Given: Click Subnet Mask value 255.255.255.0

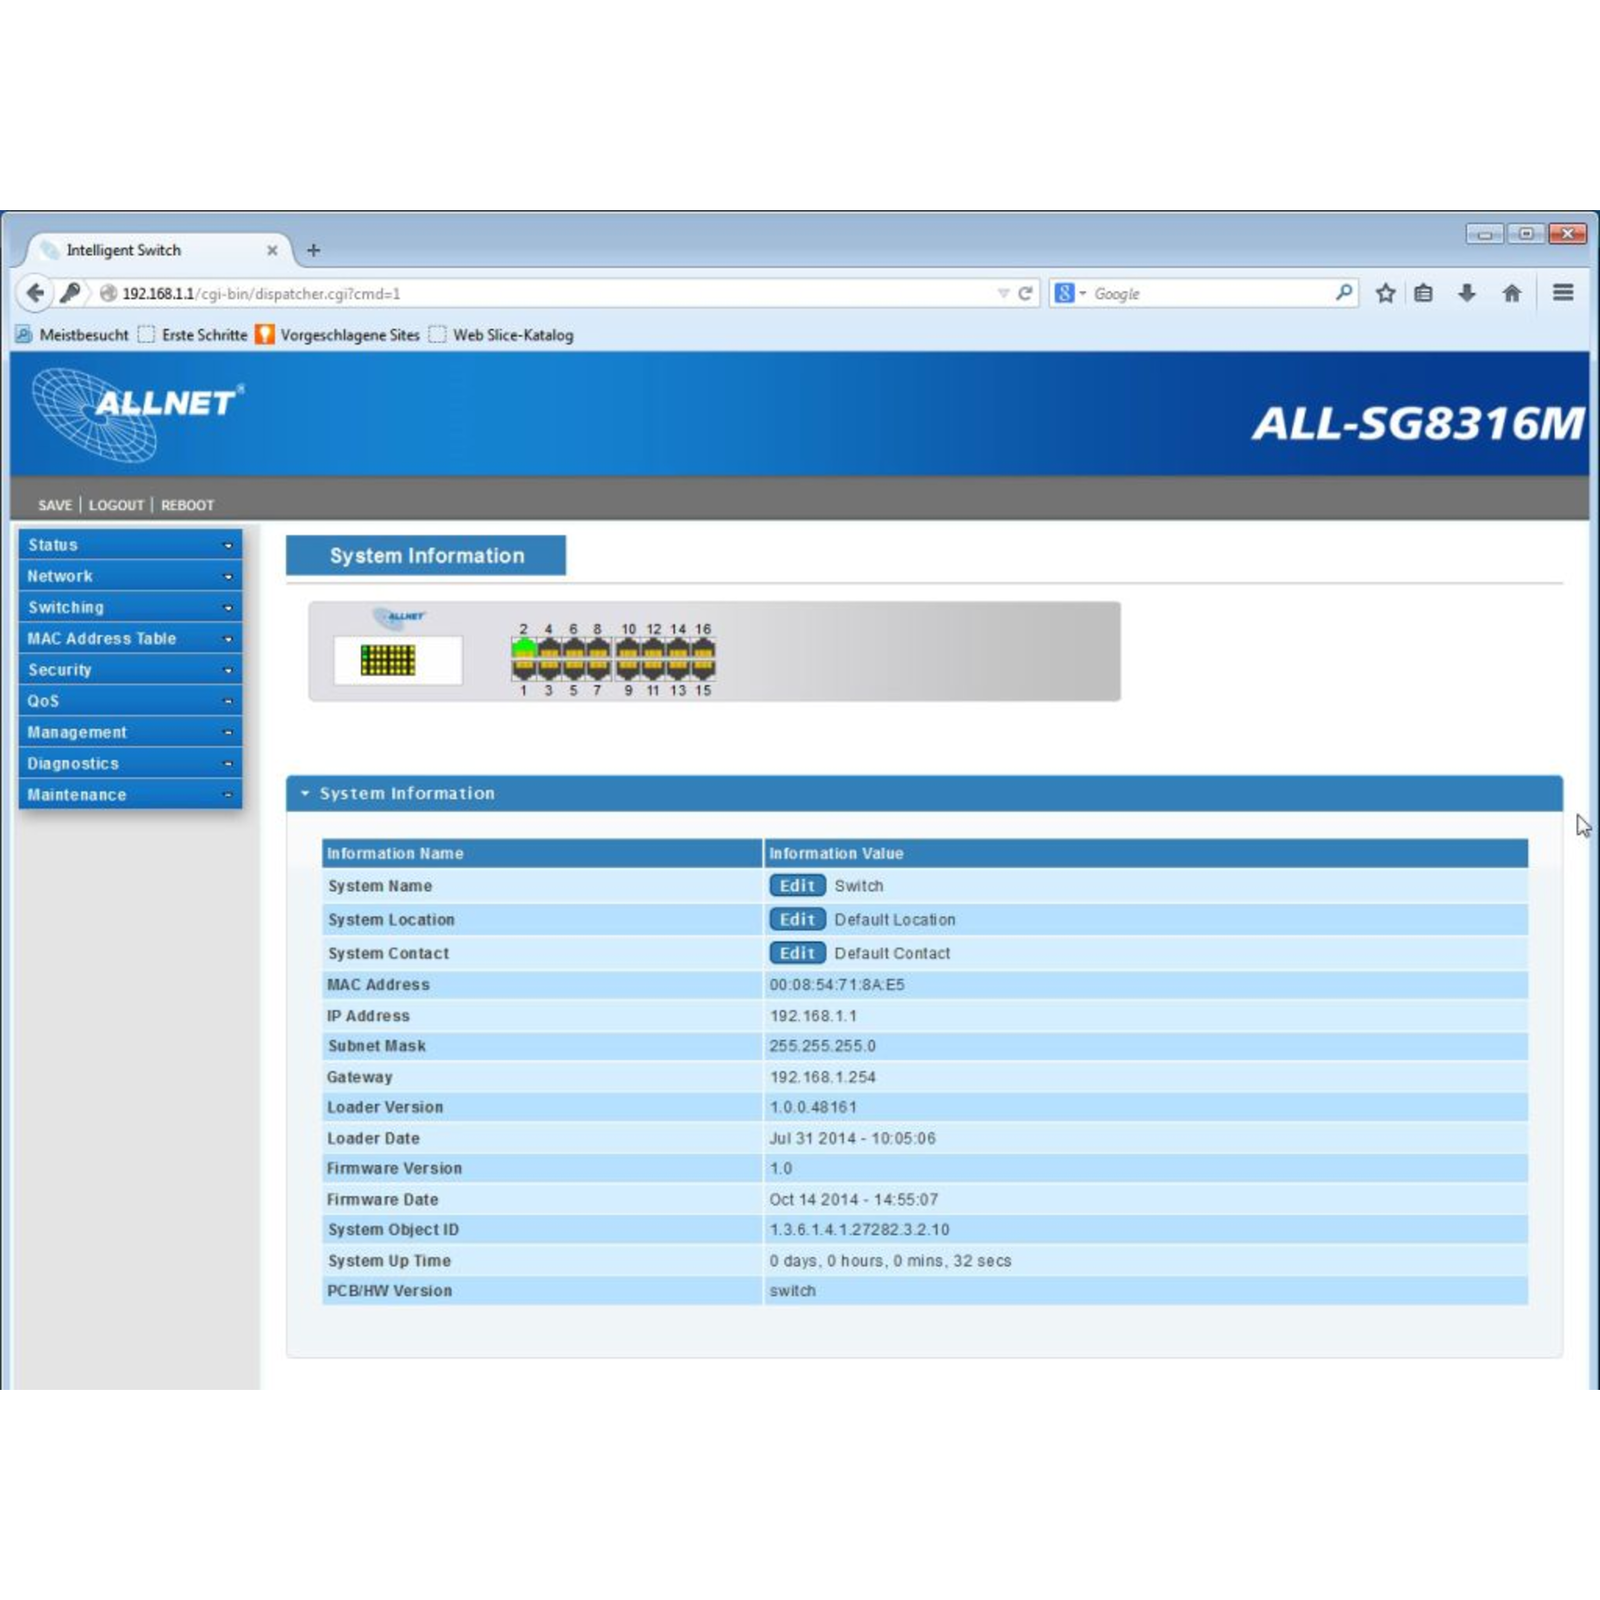Looking at the screenshot, I should [x=822, y=1046].
